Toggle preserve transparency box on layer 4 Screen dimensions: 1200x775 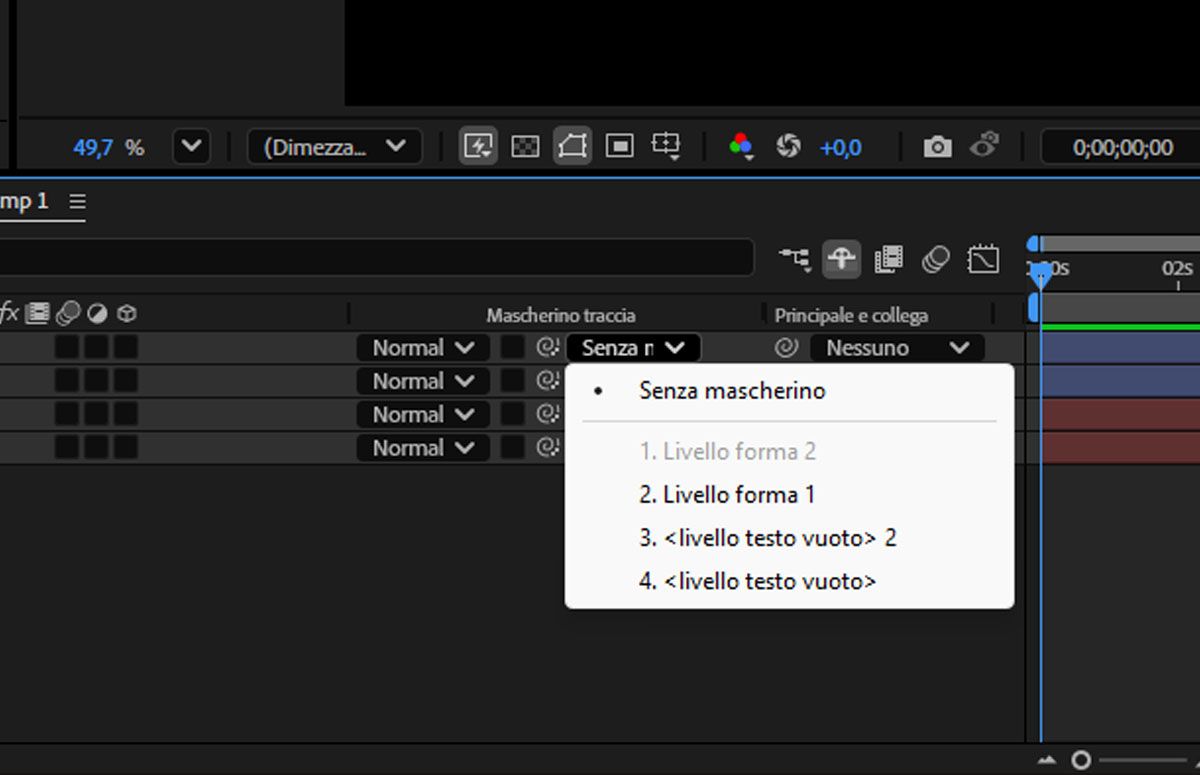(x=512, y=448)
